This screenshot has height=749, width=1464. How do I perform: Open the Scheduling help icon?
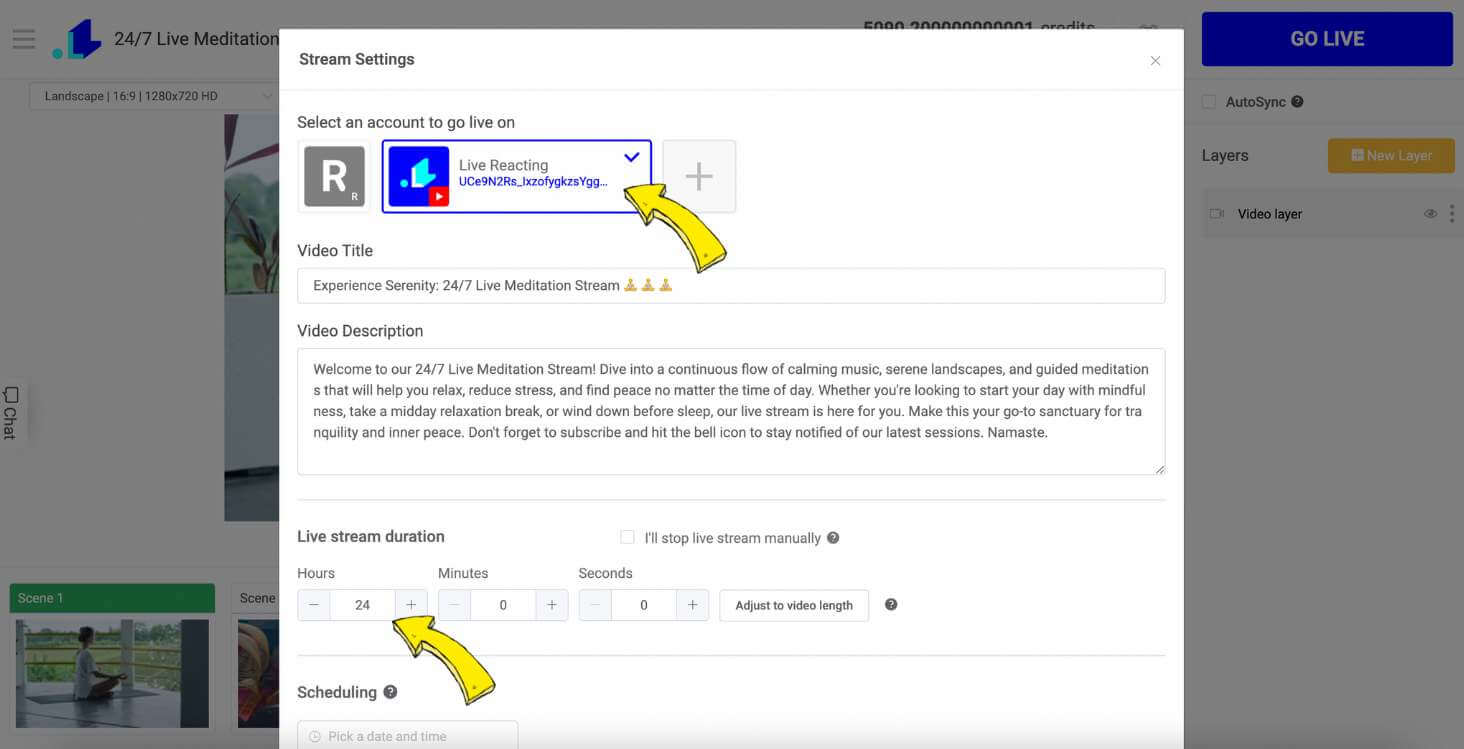[x=390, y=692]
